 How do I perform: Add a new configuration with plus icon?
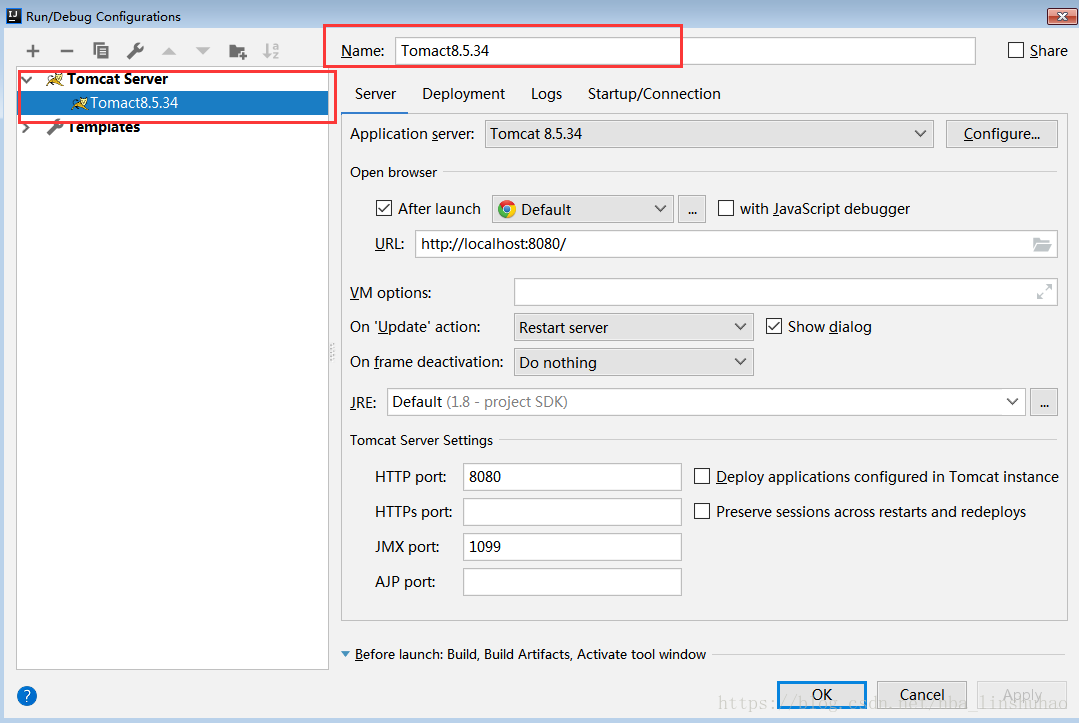pos(32,51)
